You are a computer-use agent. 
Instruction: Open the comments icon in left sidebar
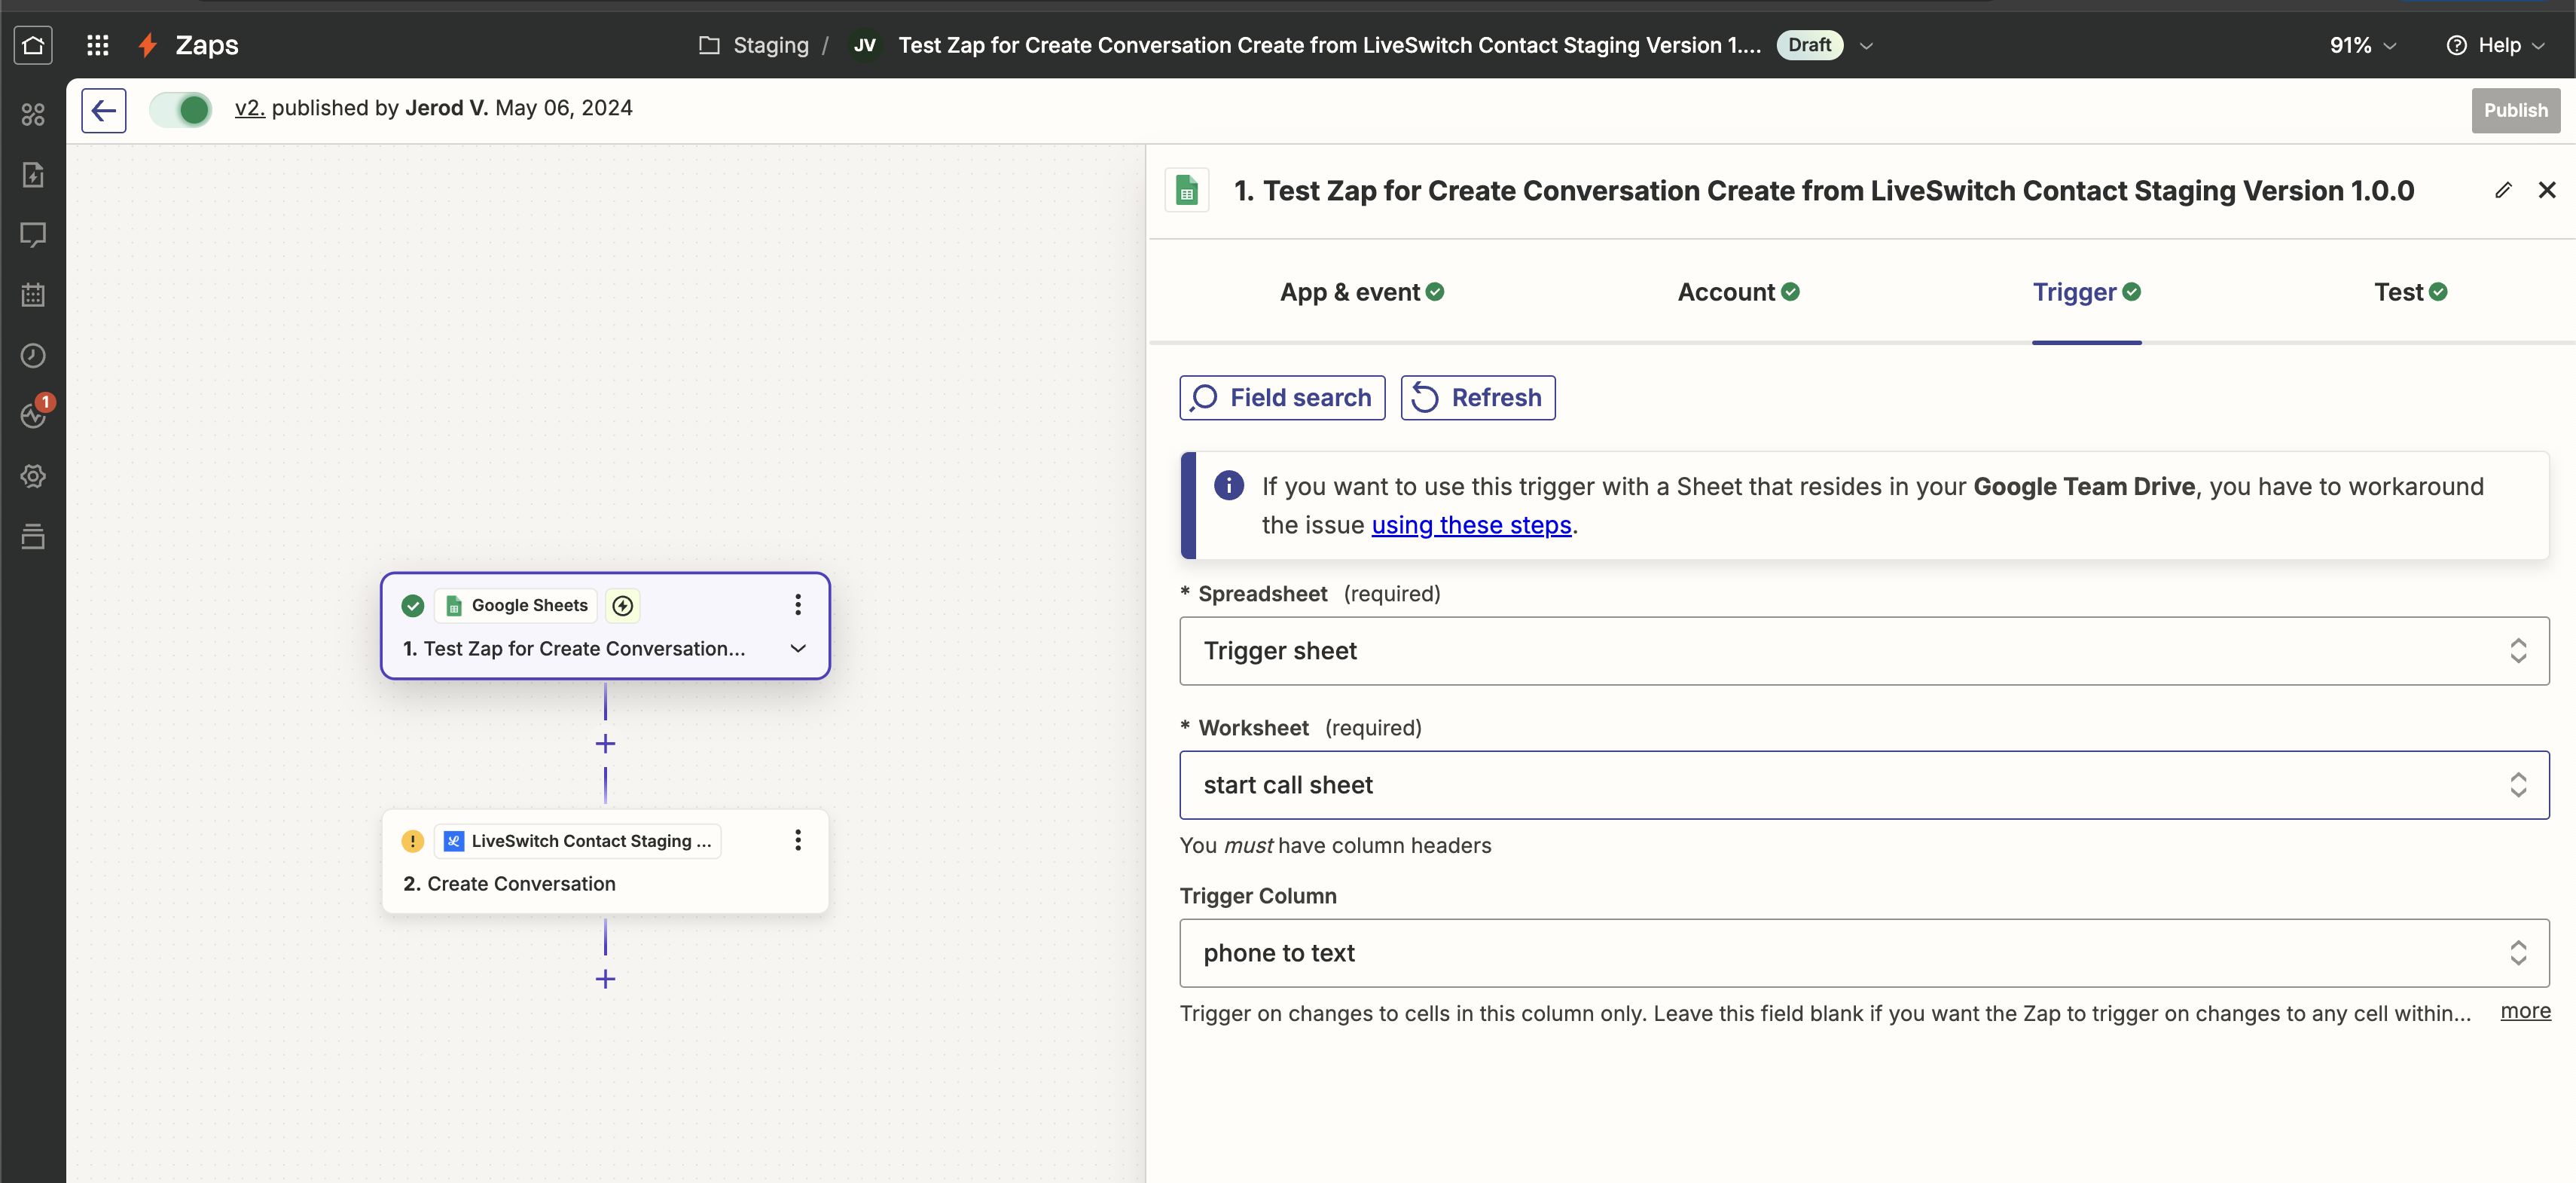click(x=33, y=235)
